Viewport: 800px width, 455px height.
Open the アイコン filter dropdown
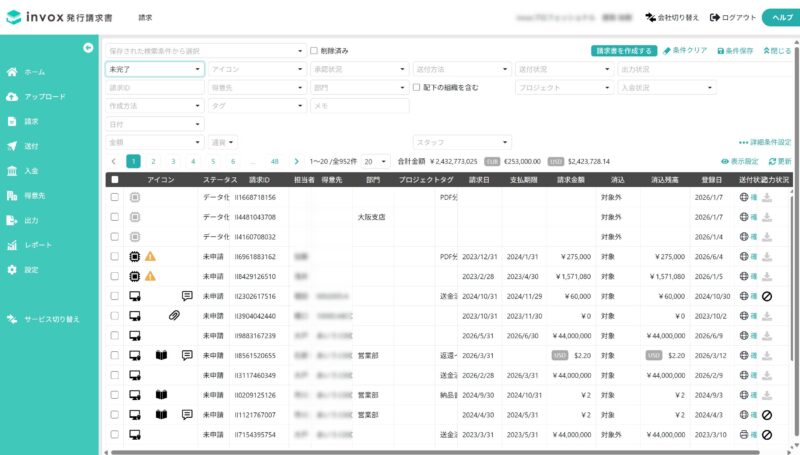tap(257, 69)
